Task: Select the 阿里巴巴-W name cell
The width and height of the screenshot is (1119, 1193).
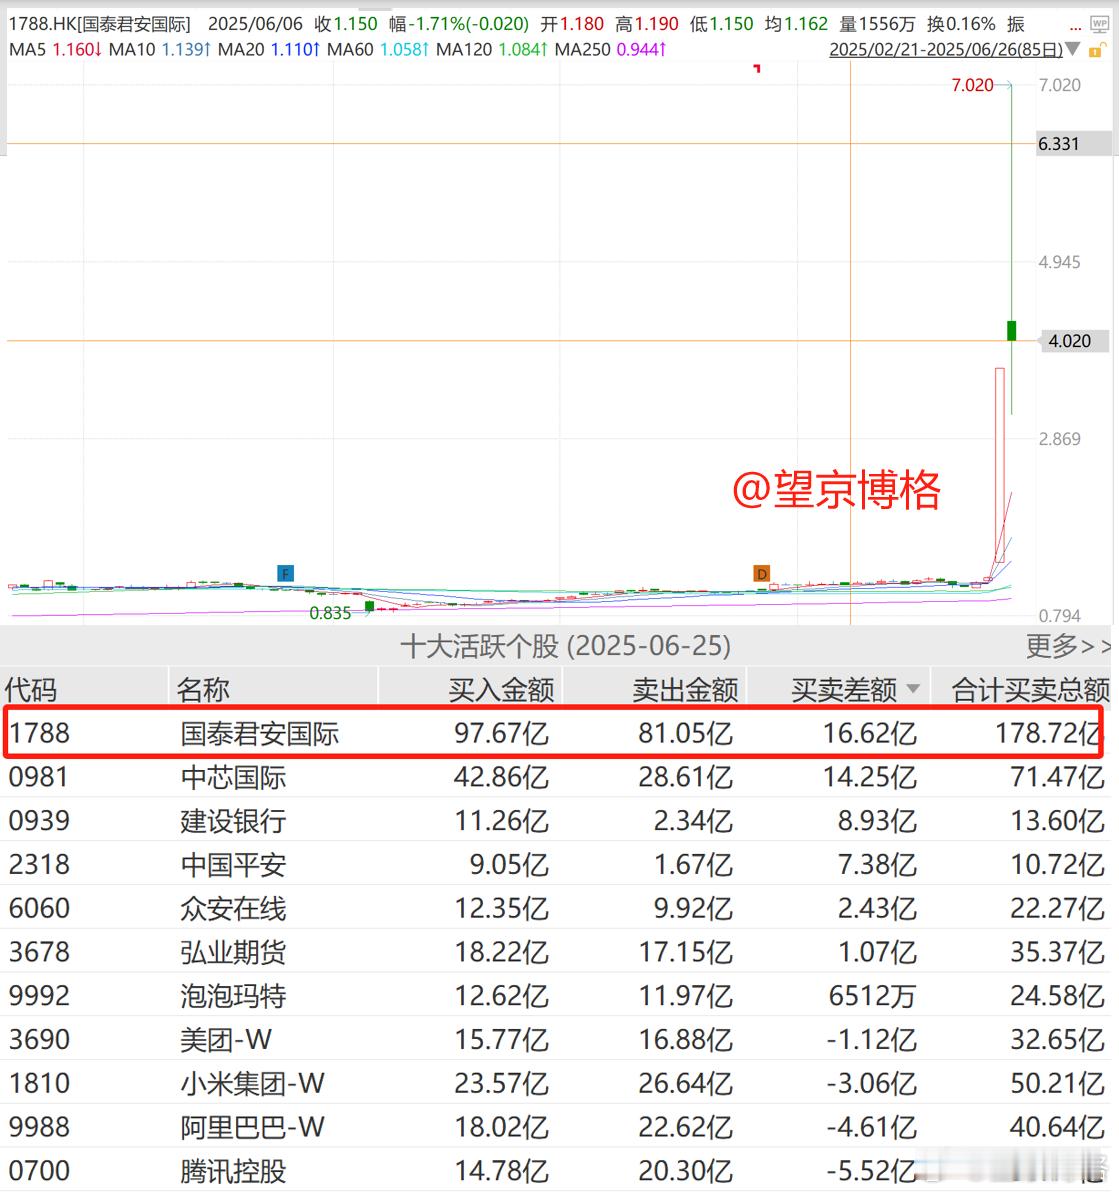Action: [253, 1128]
